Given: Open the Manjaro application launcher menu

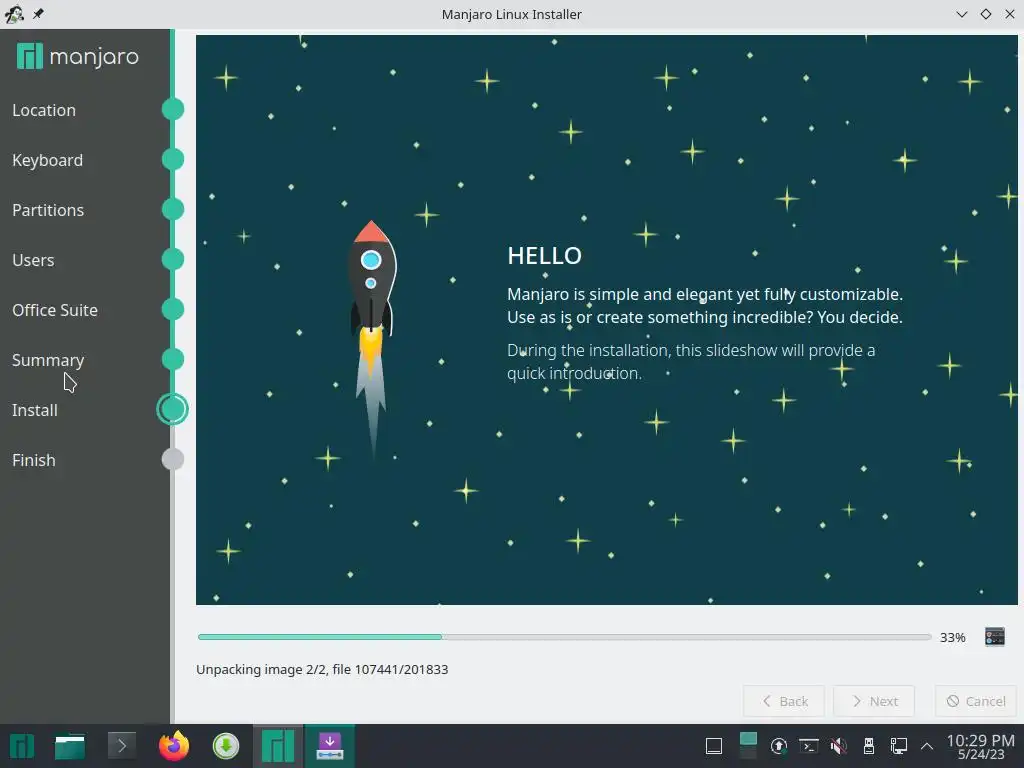Looking at the screenshot, I should pos(21,746).
